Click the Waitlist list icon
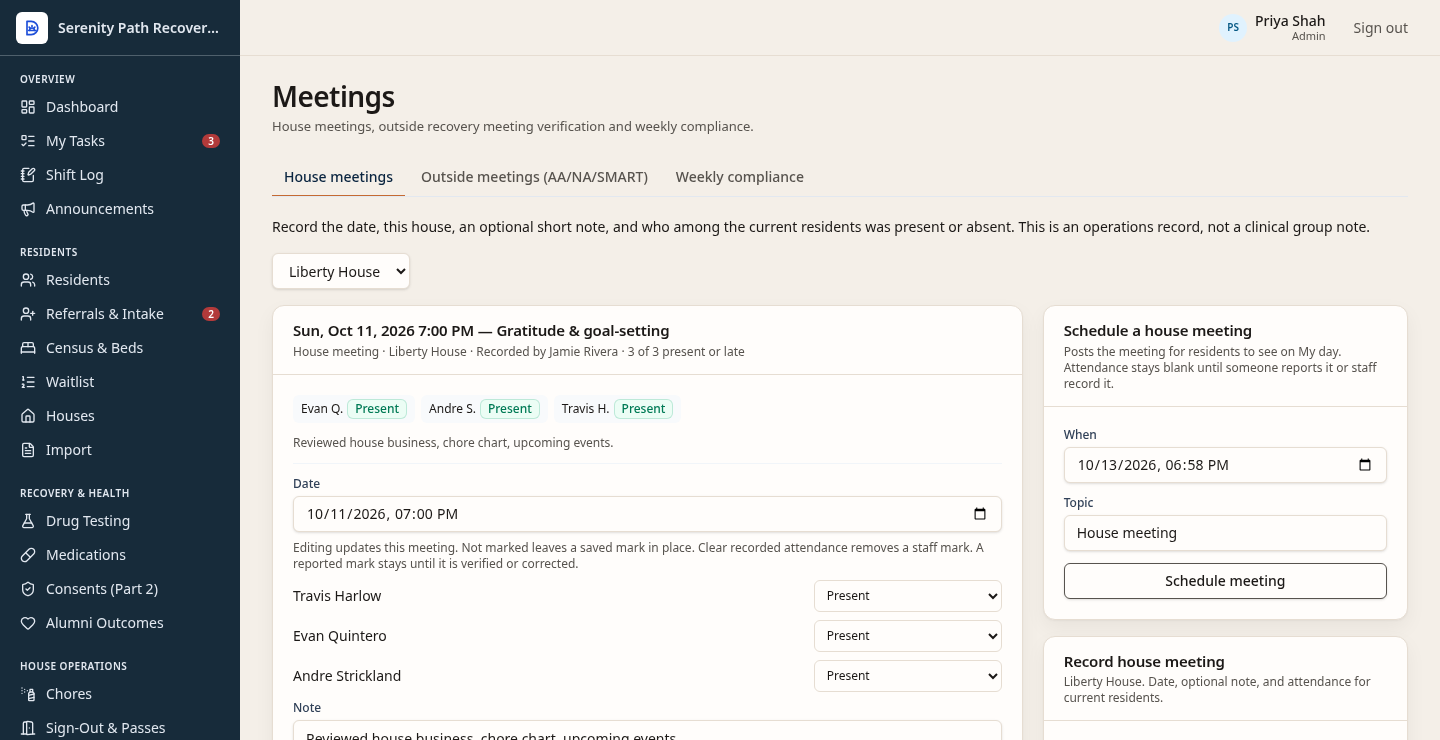Viewport: 1440px width, 740px height. [x=28, y=382]
